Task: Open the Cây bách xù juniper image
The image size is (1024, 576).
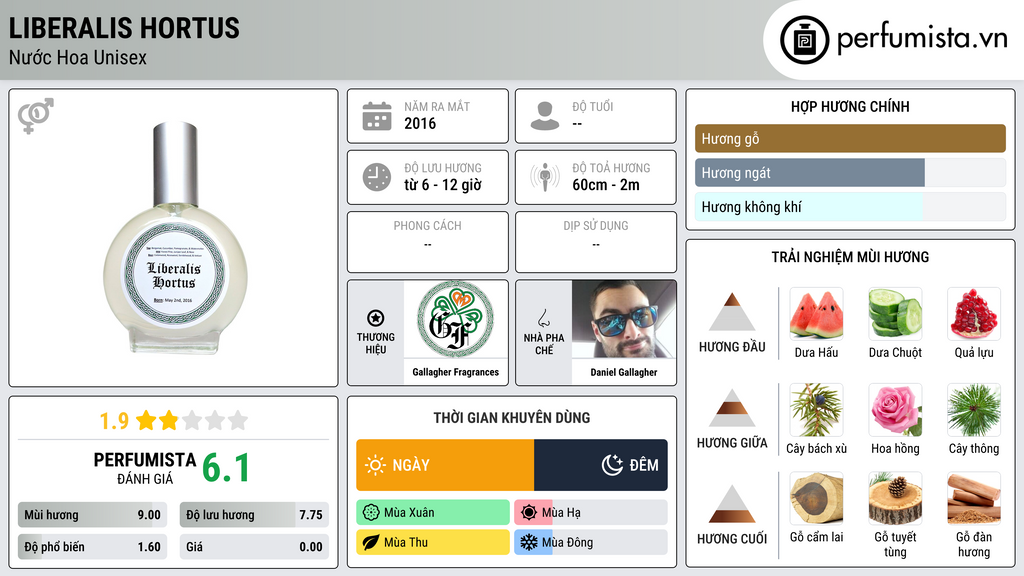Action: pyautogui.click(x=816, y=410)
